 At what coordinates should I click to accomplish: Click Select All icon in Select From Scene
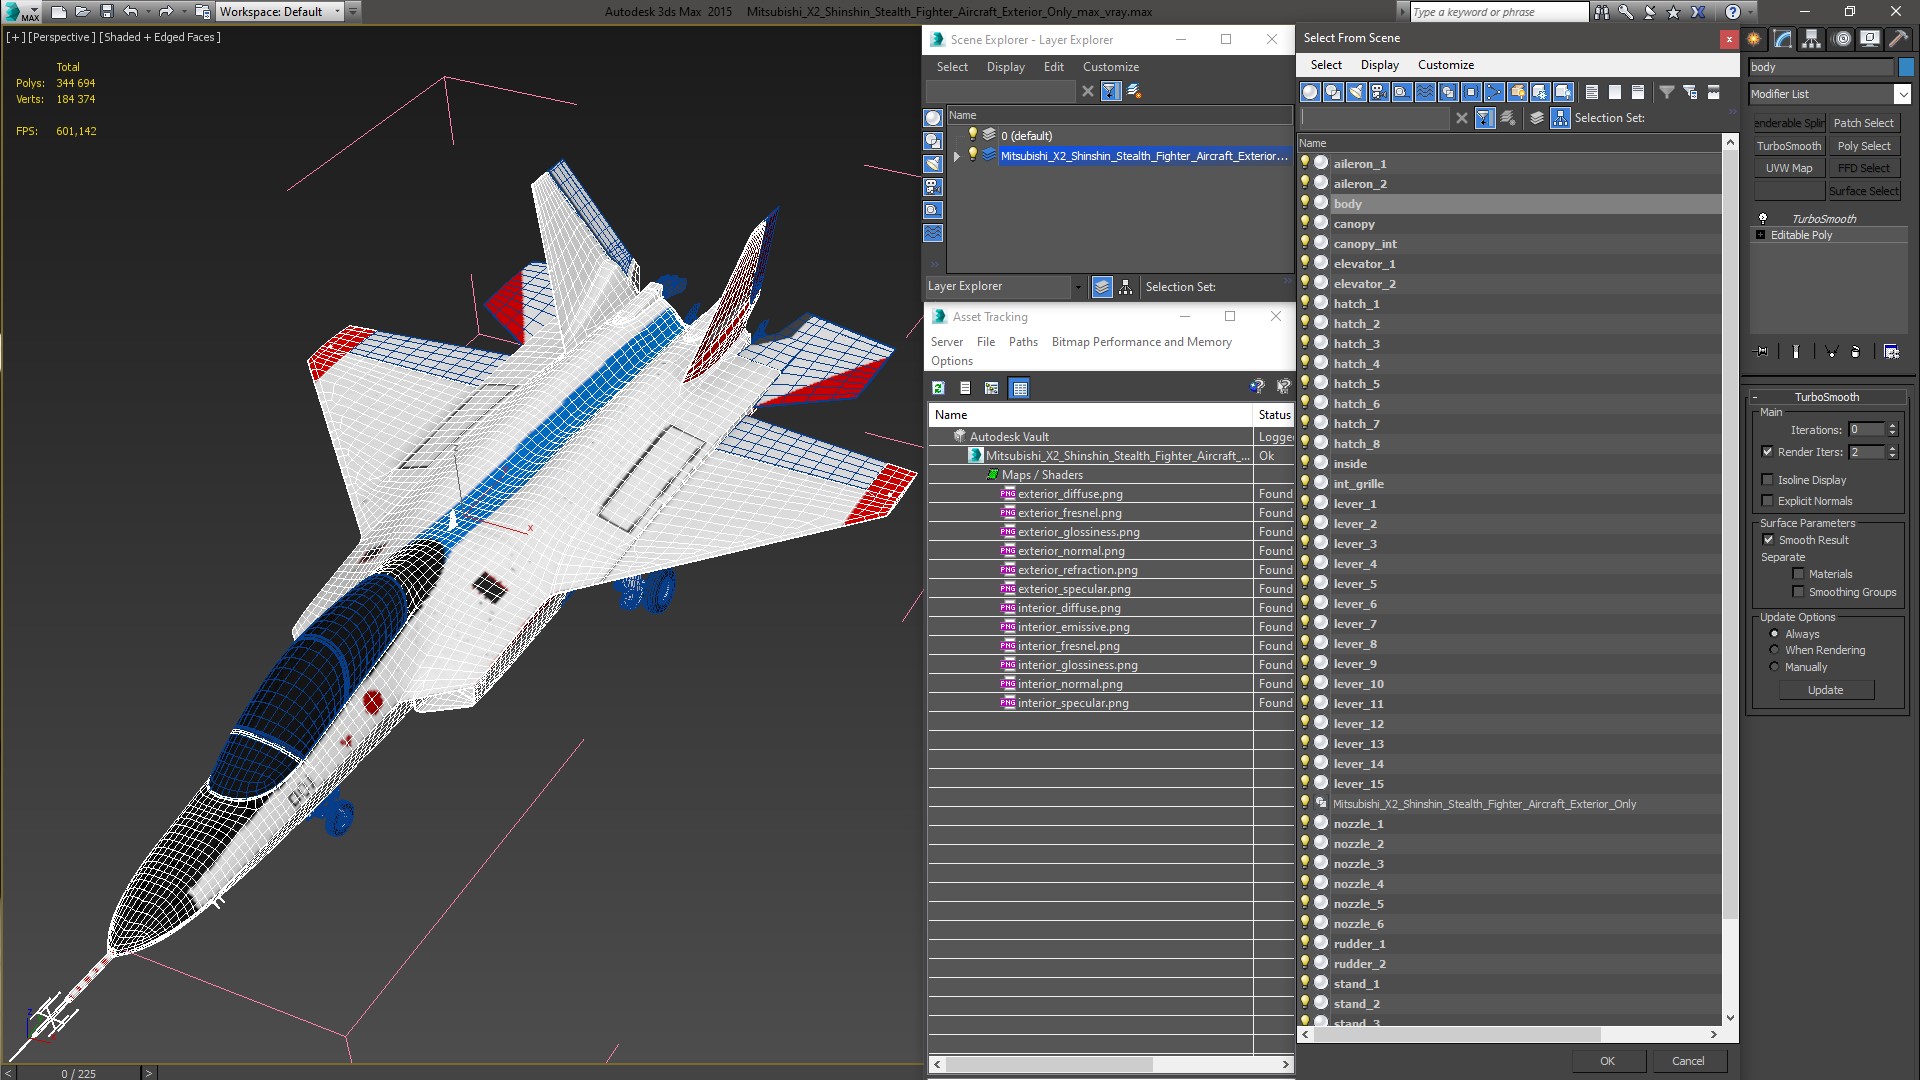tap(1592, 92)
